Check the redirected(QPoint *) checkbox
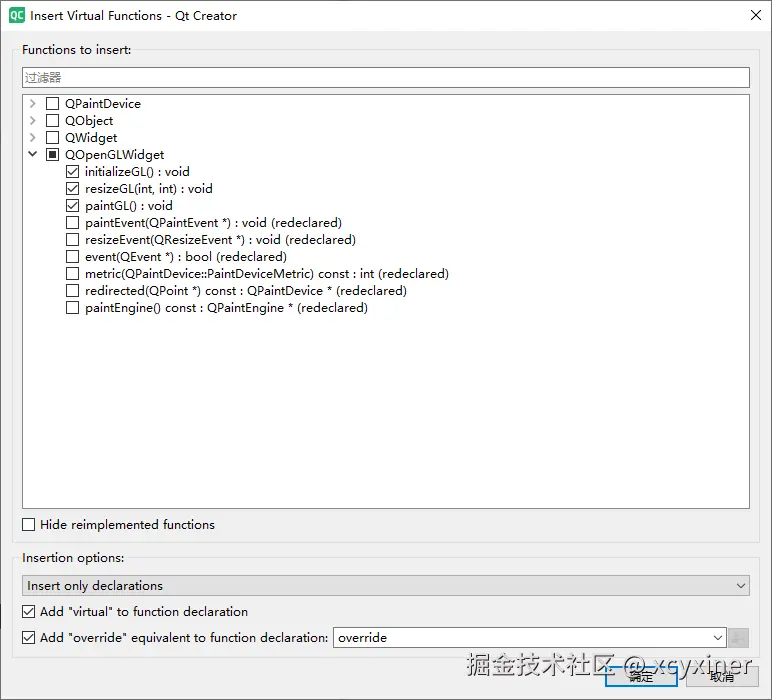772x700 pixels. point(72,290)
